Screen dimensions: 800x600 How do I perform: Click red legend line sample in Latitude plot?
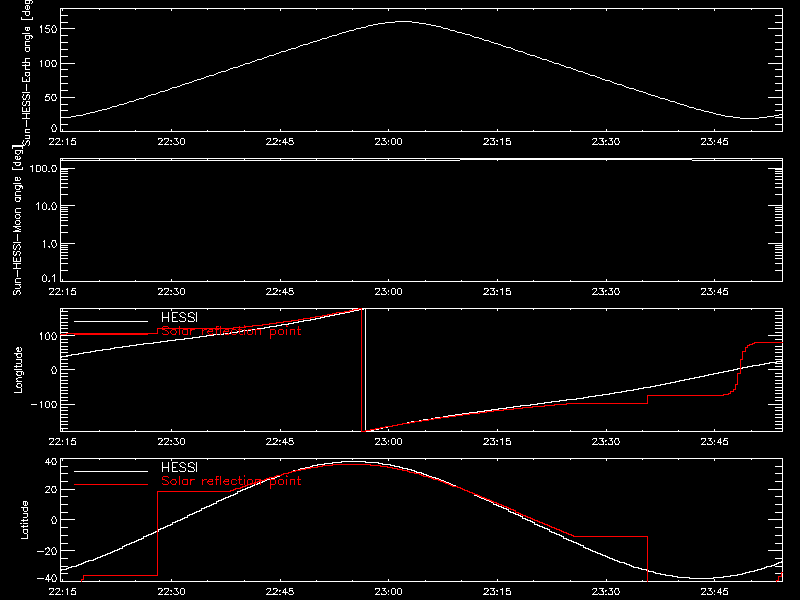point(111,485)
